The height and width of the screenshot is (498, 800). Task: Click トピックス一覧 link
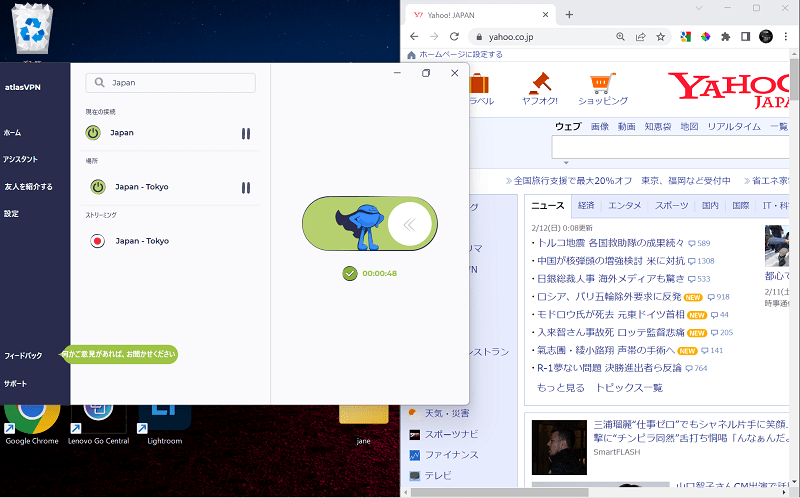(629, 388)
